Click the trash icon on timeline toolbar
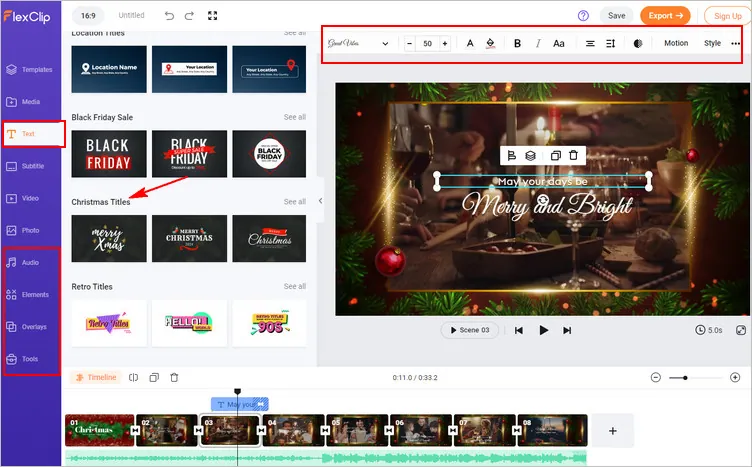The image size is (752, 467). click(174, 377)
